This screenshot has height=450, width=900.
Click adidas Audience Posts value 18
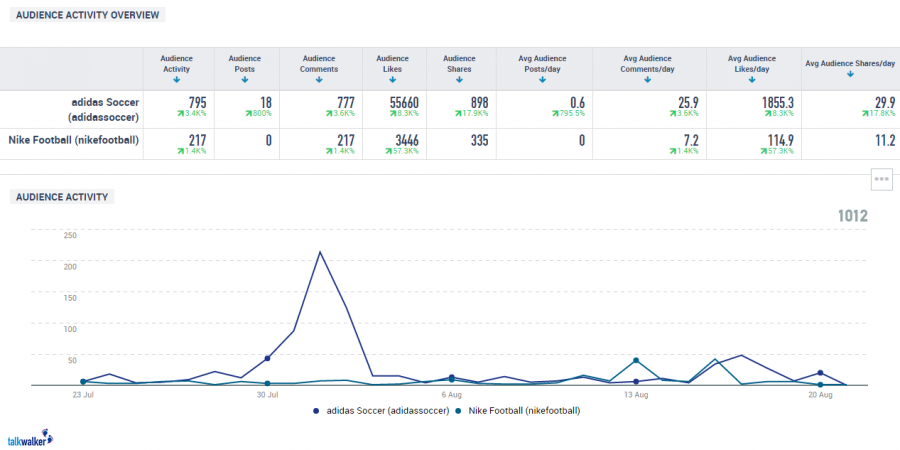266,103
